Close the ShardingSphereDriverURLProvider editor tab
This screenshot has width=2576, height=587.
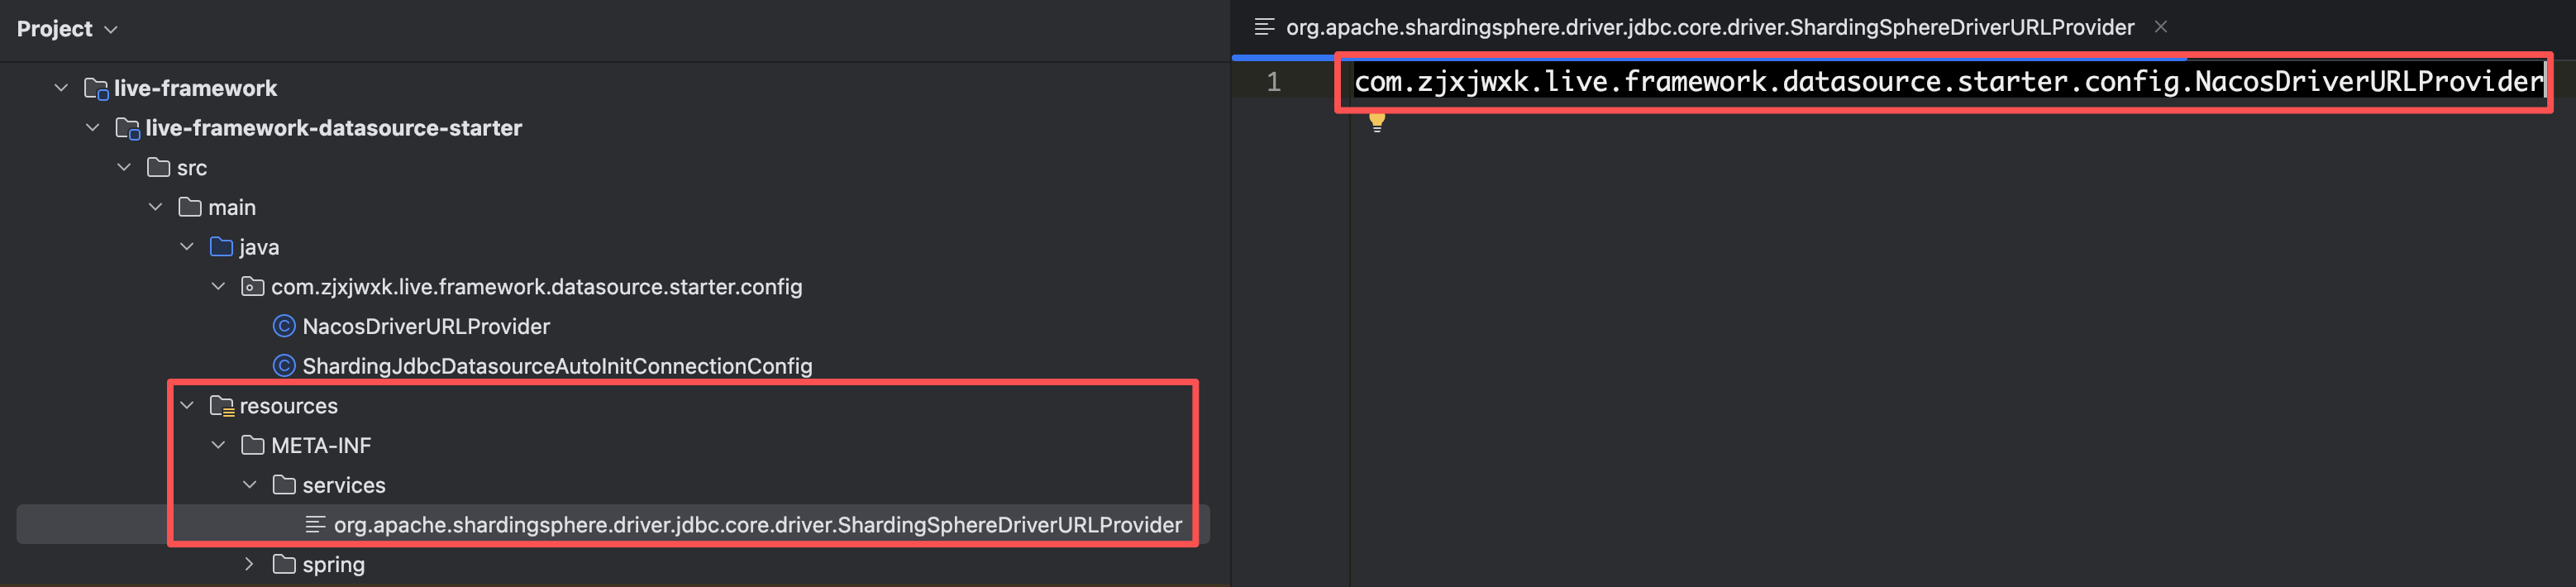pos(2161,27)
